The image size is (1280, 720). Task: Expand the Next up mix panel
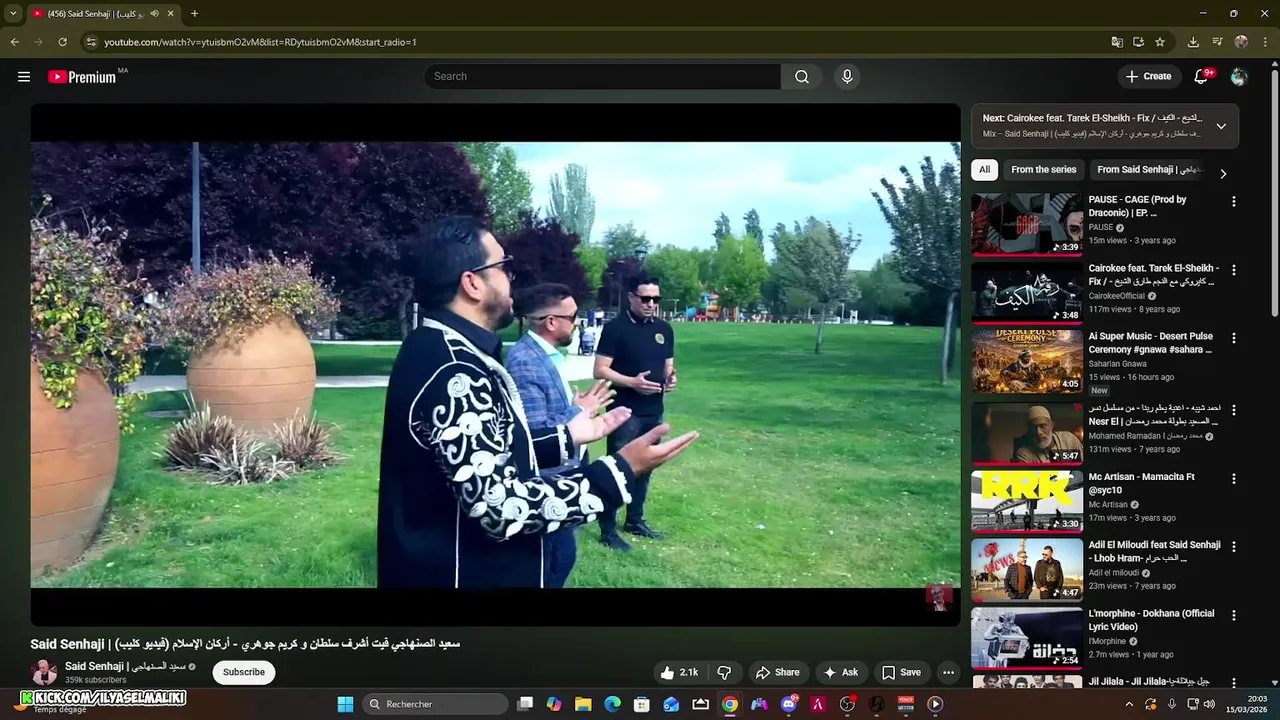[x=1221, y=126]
